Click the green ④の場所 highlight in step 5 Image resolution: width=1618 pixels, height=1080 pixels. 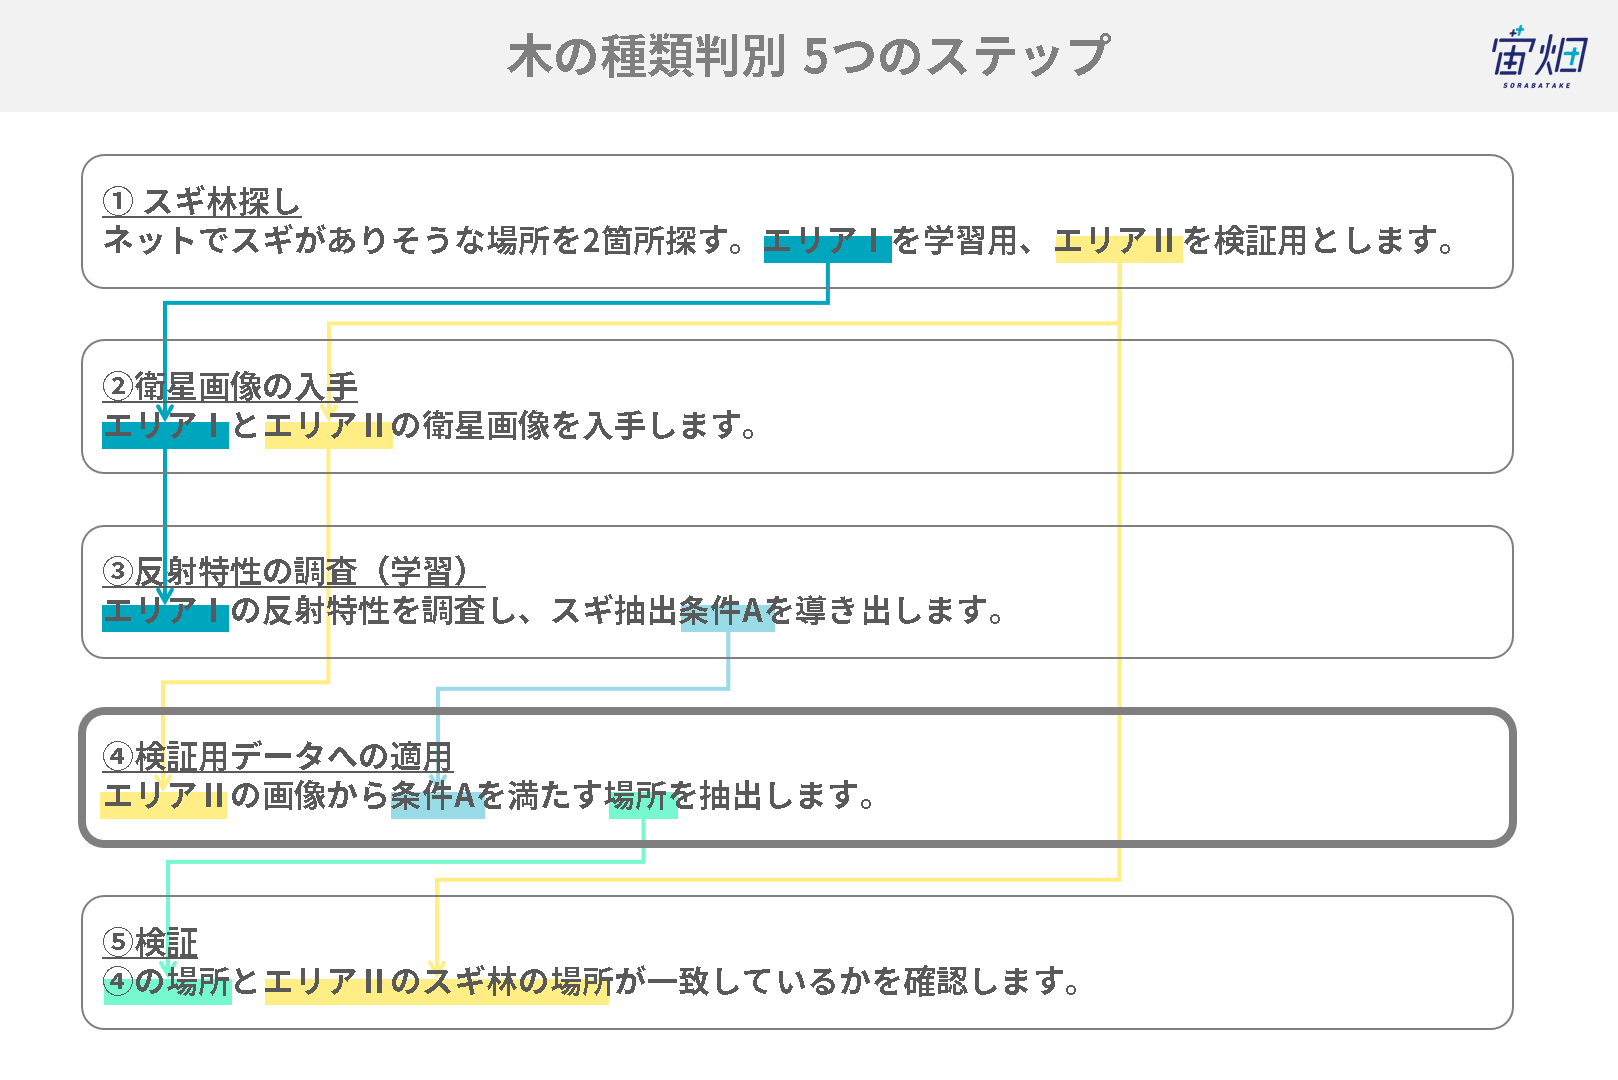(168, 985)
